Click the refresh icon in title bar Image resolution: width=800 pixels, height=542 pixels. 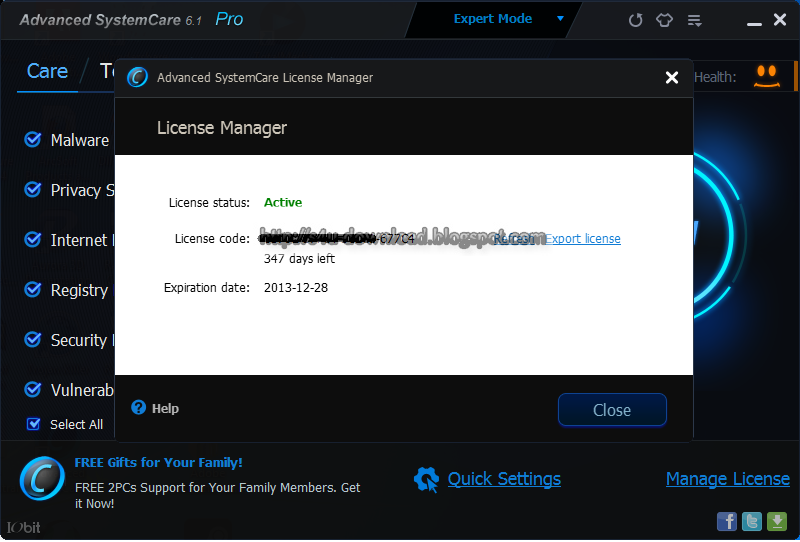(635, 20)
